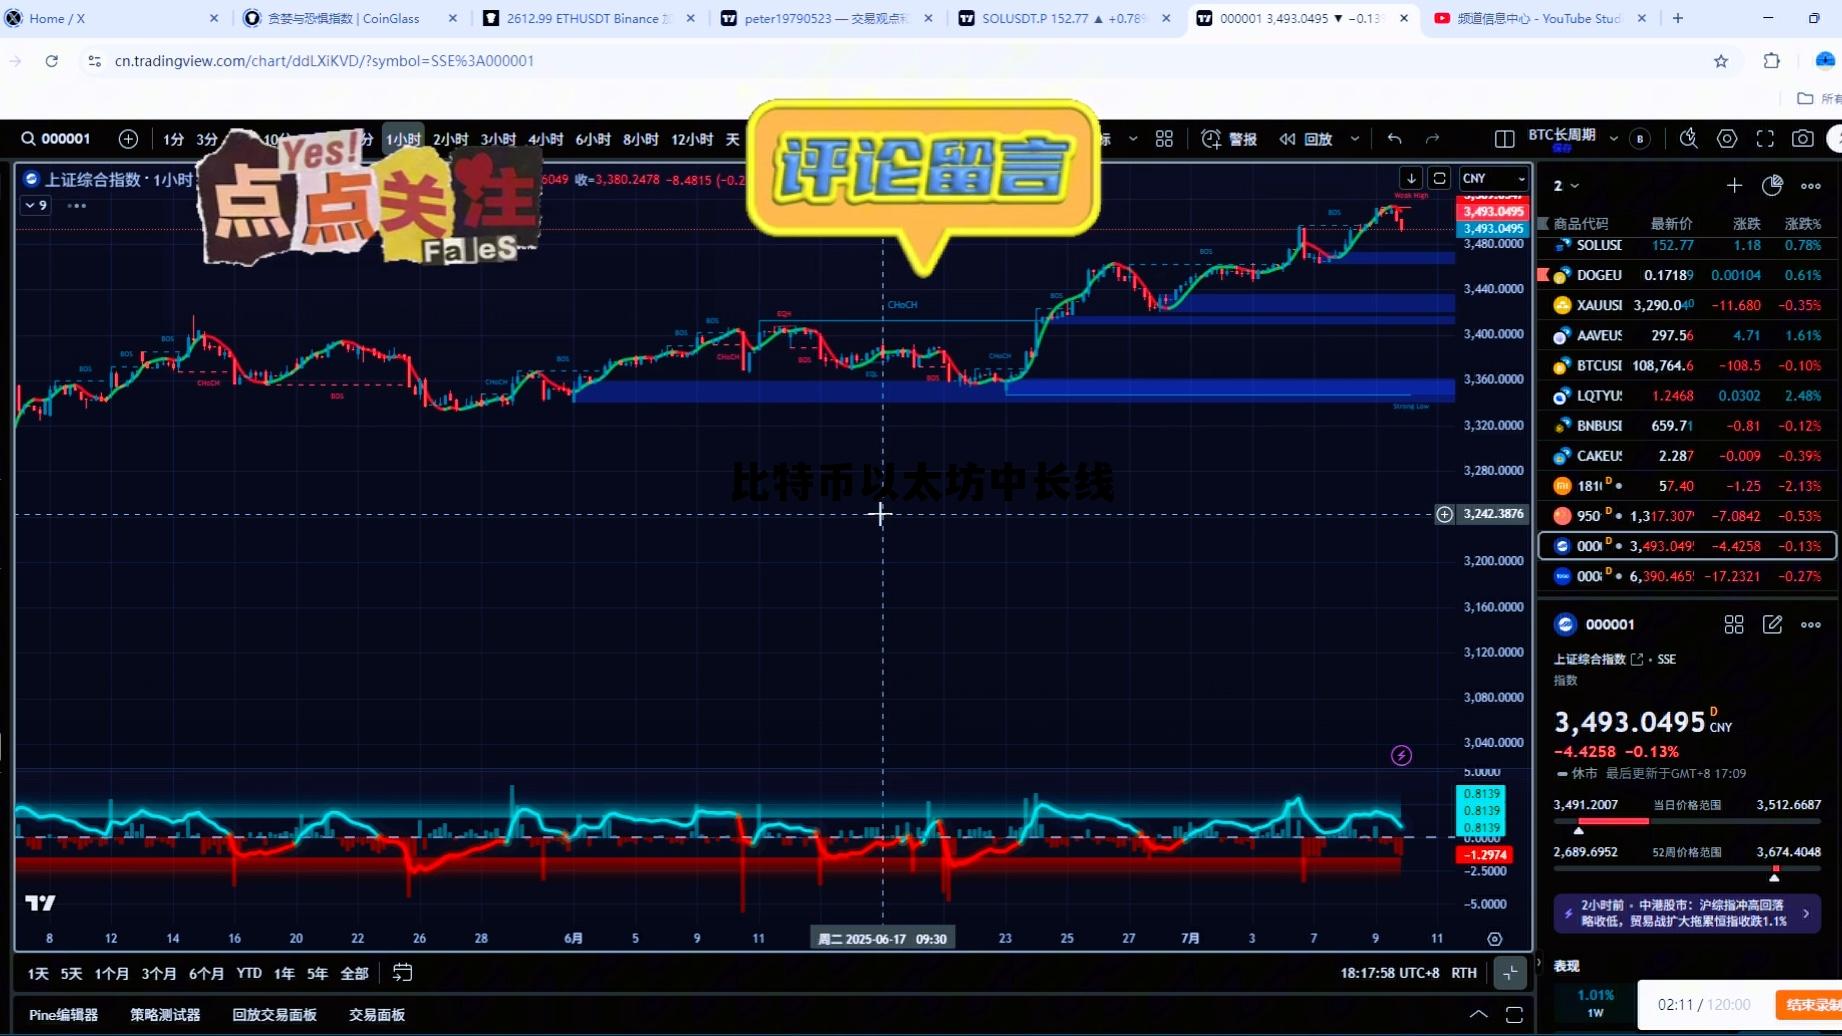Click the 52周价格范围 slider marker
The width and height of the screenshot is (1842, 1036).
(1774, 872)
